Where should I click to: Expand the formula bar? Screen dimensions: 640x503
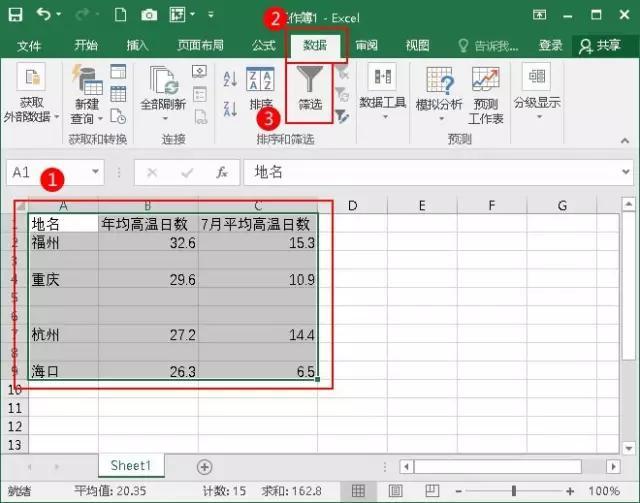click(626, 172)
